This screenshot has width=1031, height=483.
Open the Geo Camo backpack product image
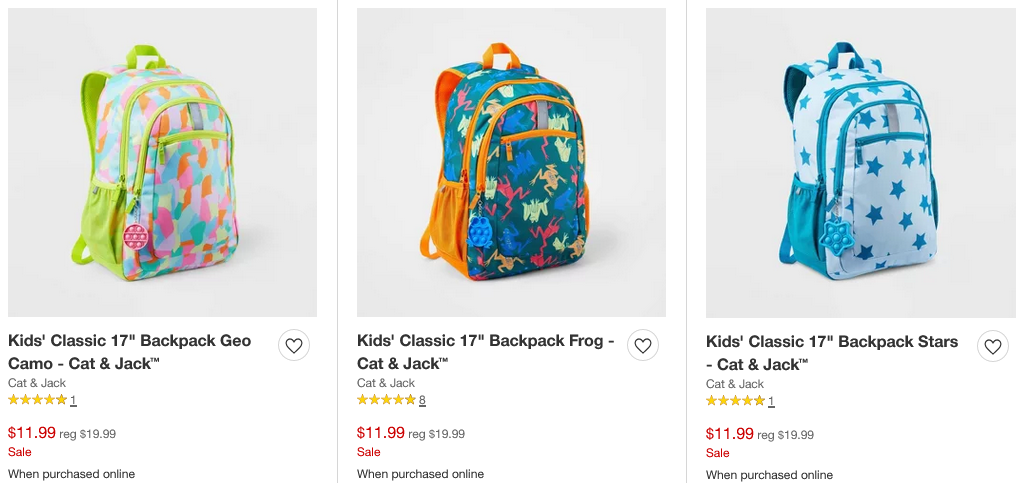(x=162, y=163)
